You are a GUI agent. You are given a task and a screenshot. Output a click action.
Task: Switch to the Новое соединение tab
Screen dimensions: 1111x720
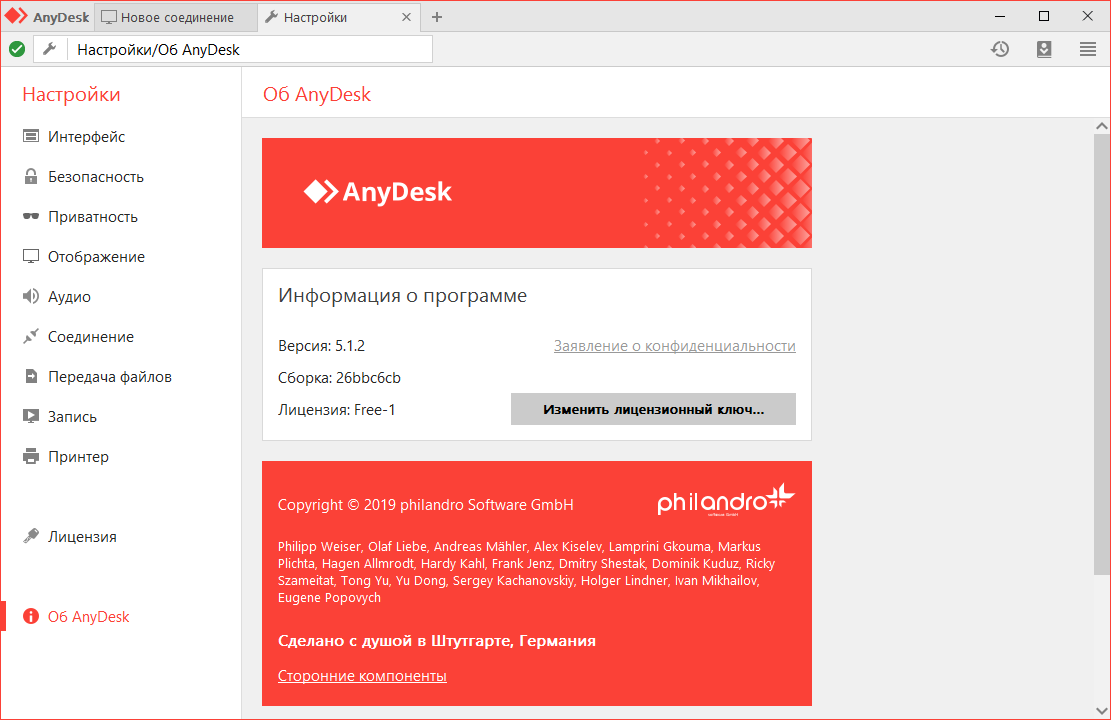(175, 16)
